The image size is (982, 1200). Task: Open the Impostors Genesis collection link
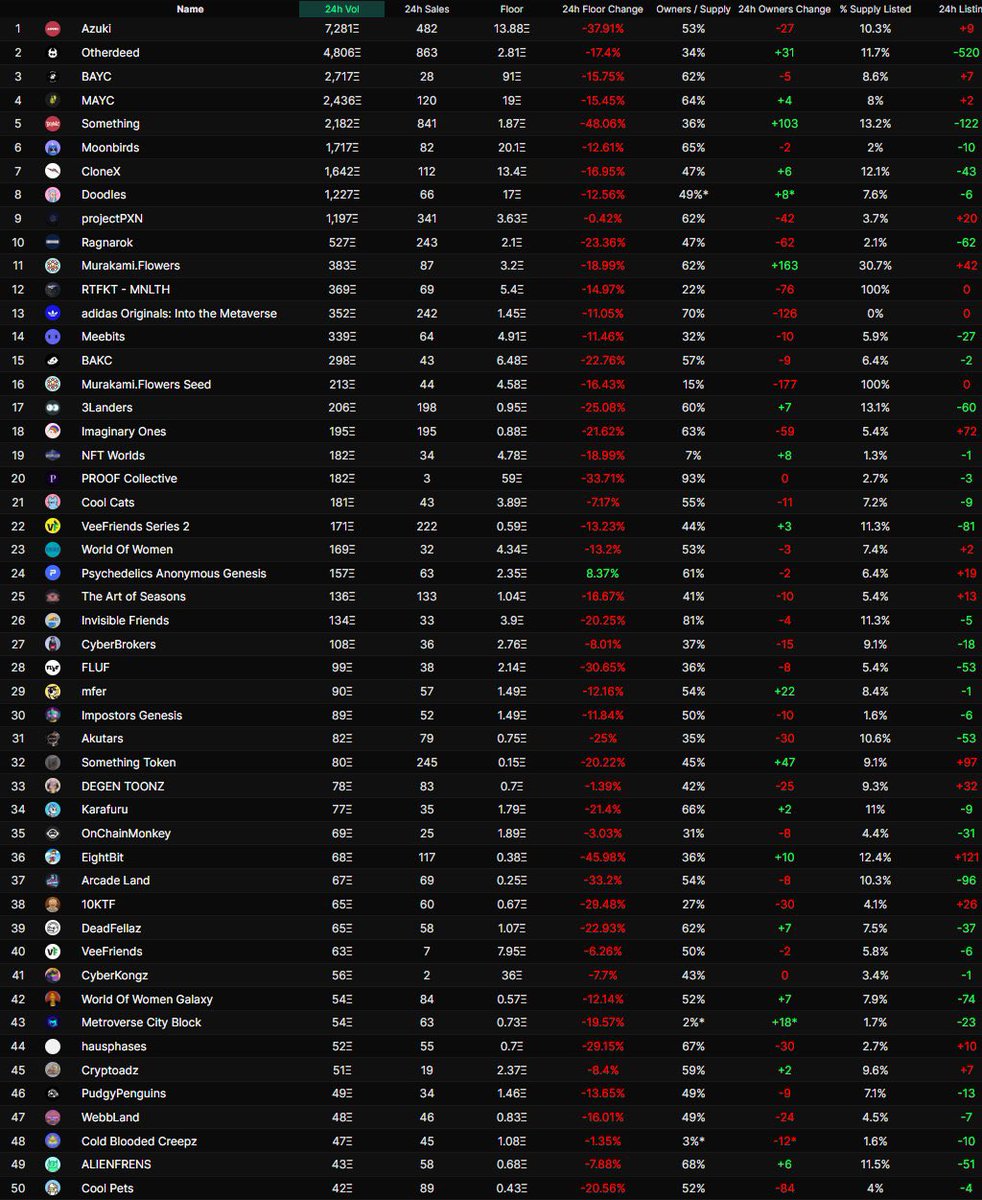(x=130, y=715)
